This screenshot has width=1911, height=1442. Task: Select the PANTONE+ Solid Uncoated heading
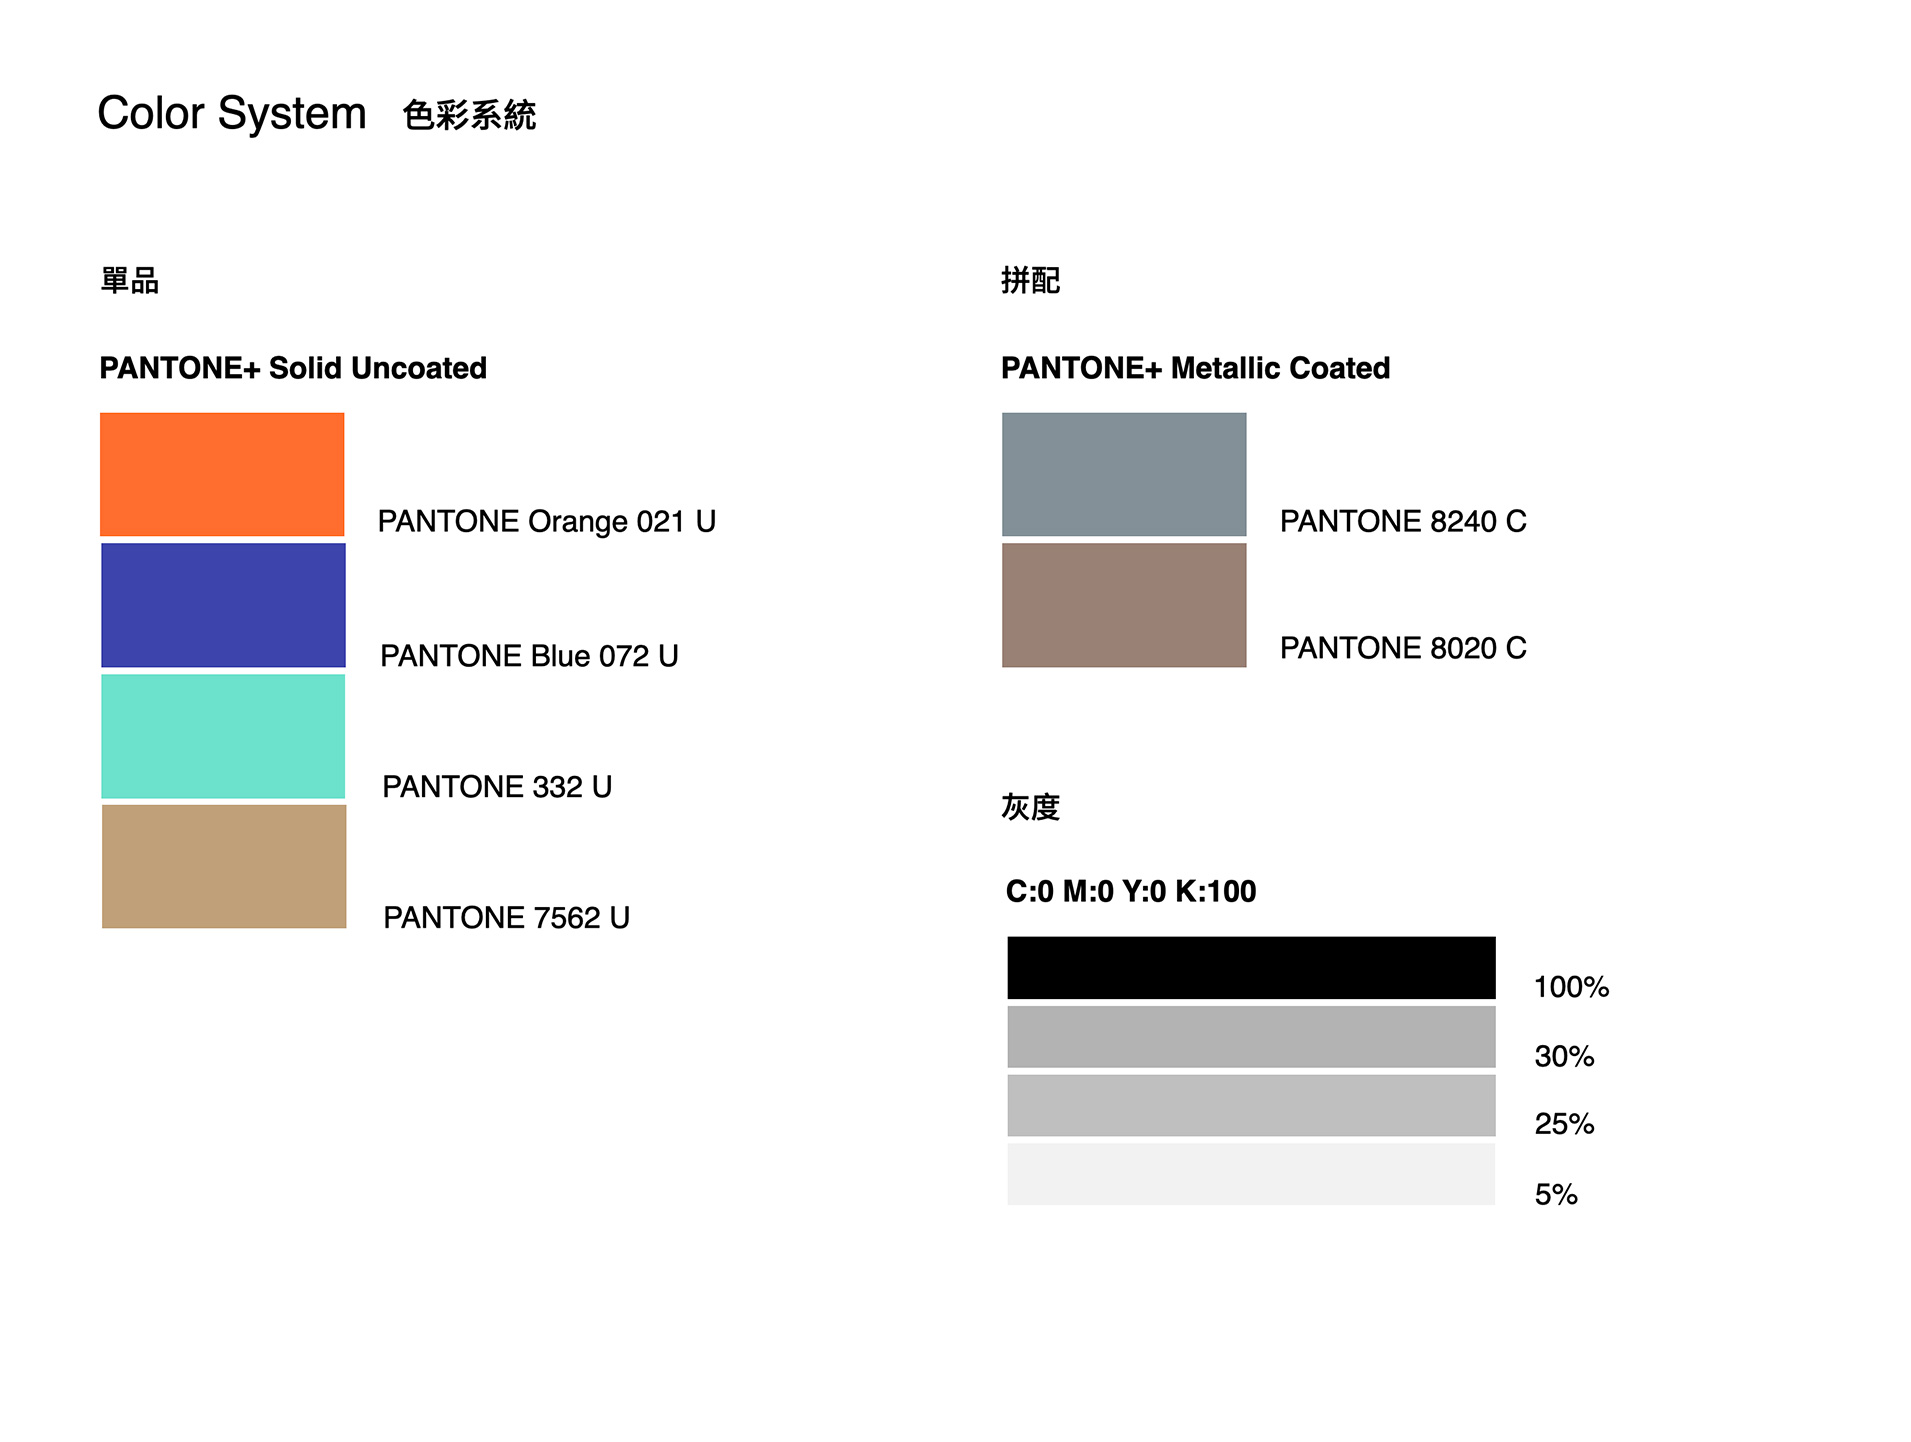click(x=293, y=368)
